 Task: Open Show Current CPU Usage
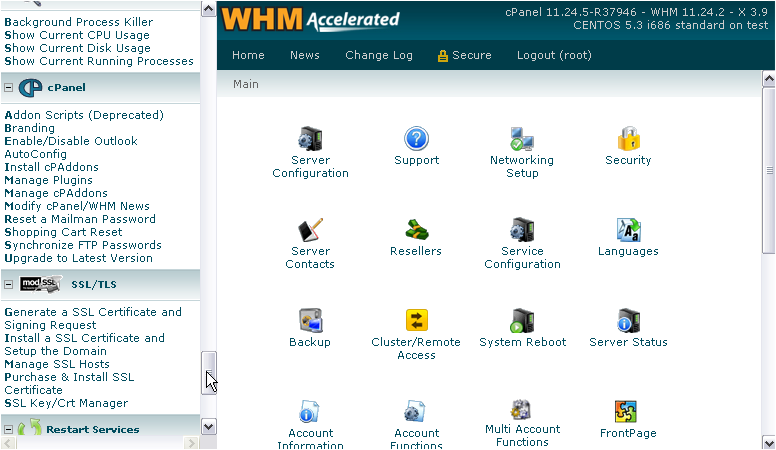tap(77, 35)
